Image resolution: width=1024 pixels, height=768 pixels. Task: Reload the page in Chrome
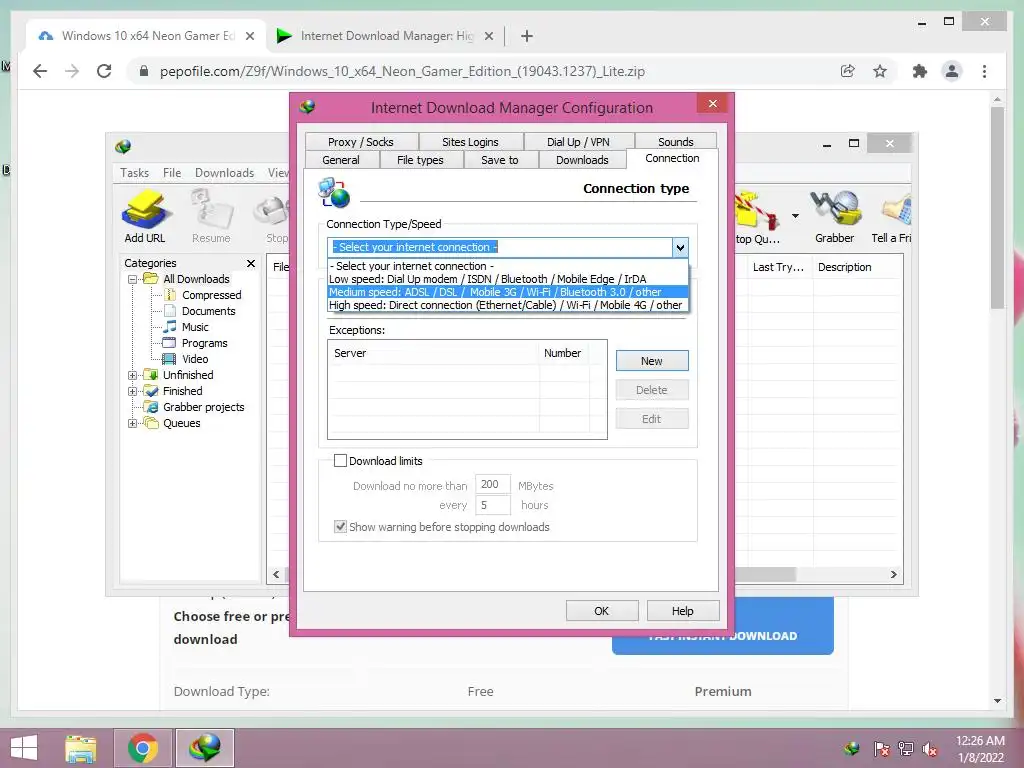point(104,71)
